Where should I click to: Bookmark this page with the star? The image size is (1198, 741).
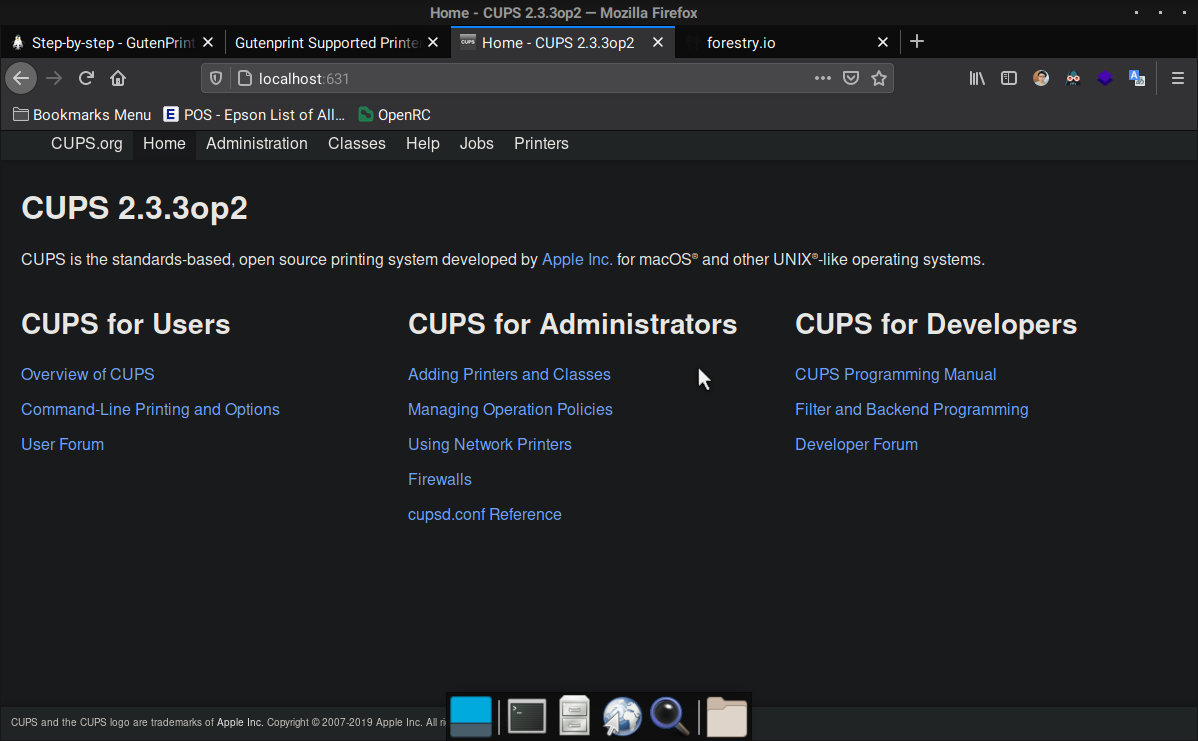[879, 78]
